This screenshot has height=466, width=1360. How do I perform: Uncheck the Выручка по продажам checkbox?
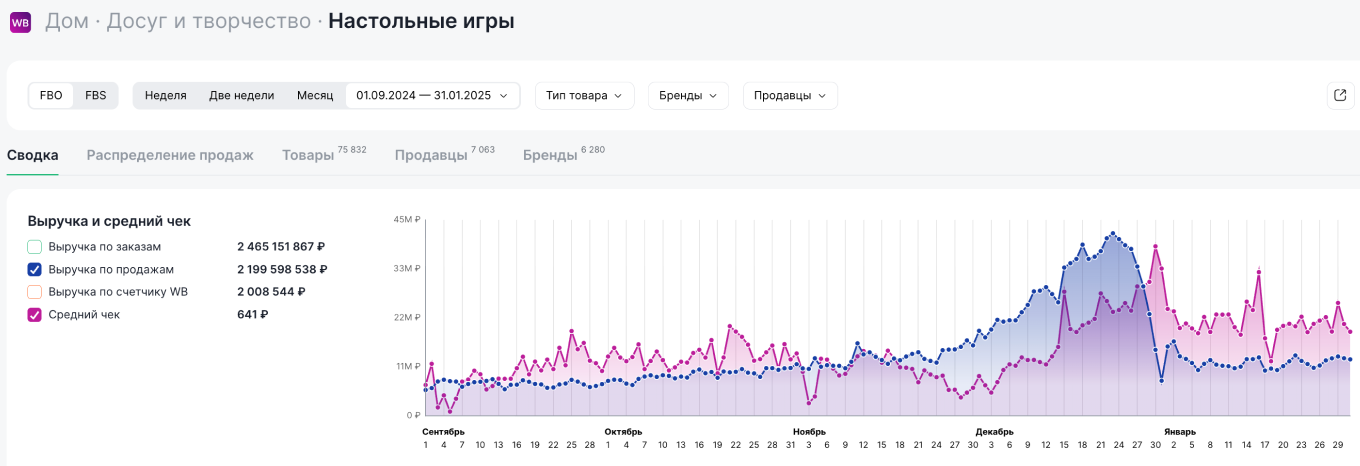pyautogui.click(x=35, y=269)
